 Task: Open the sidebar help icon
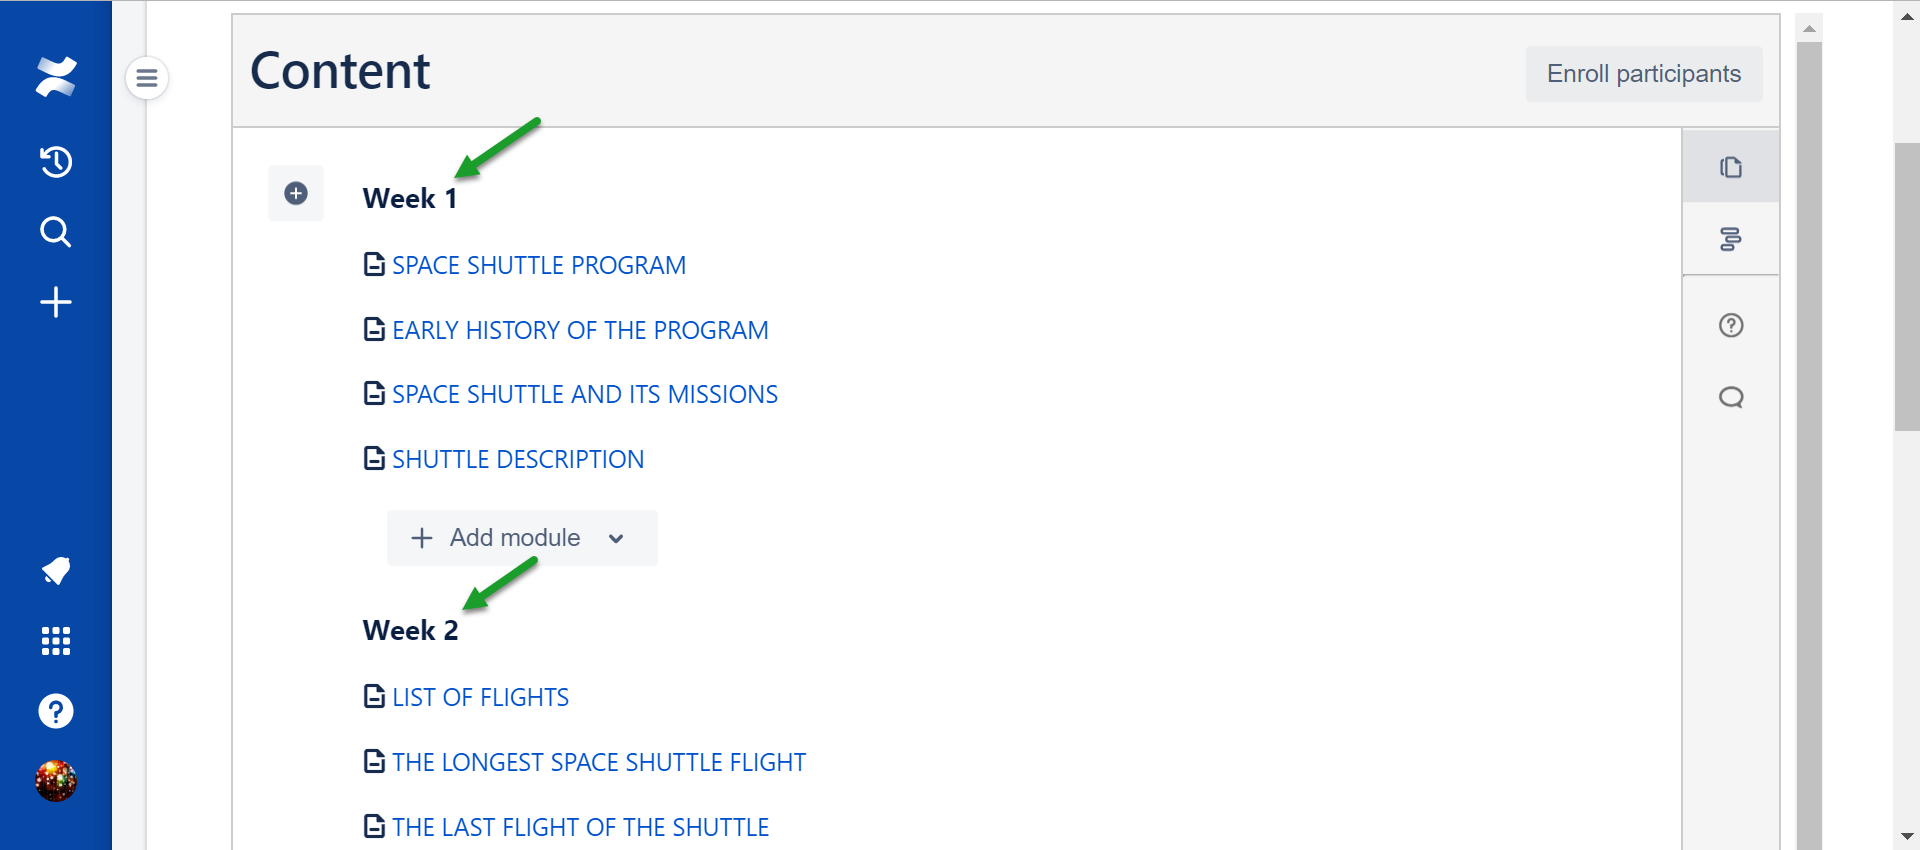(x=56, y=711)
